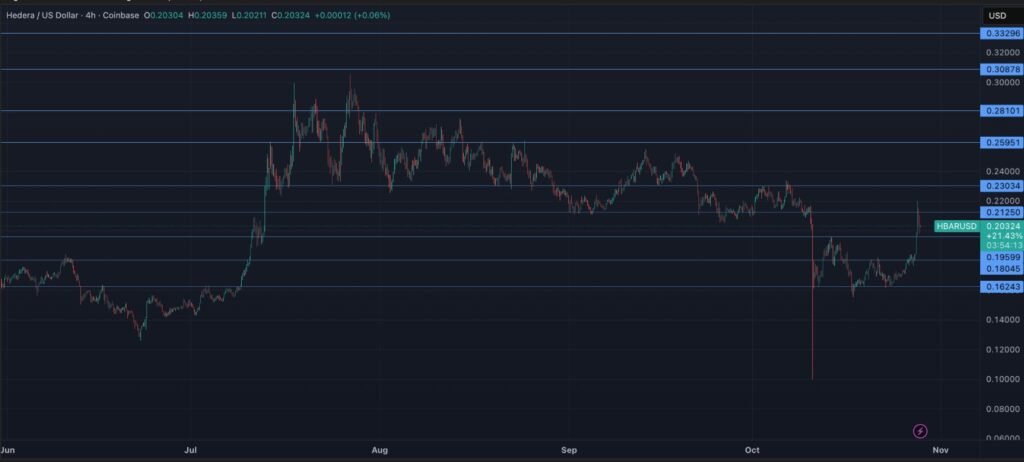Click the Aug label on time axis

click(379, 451)
